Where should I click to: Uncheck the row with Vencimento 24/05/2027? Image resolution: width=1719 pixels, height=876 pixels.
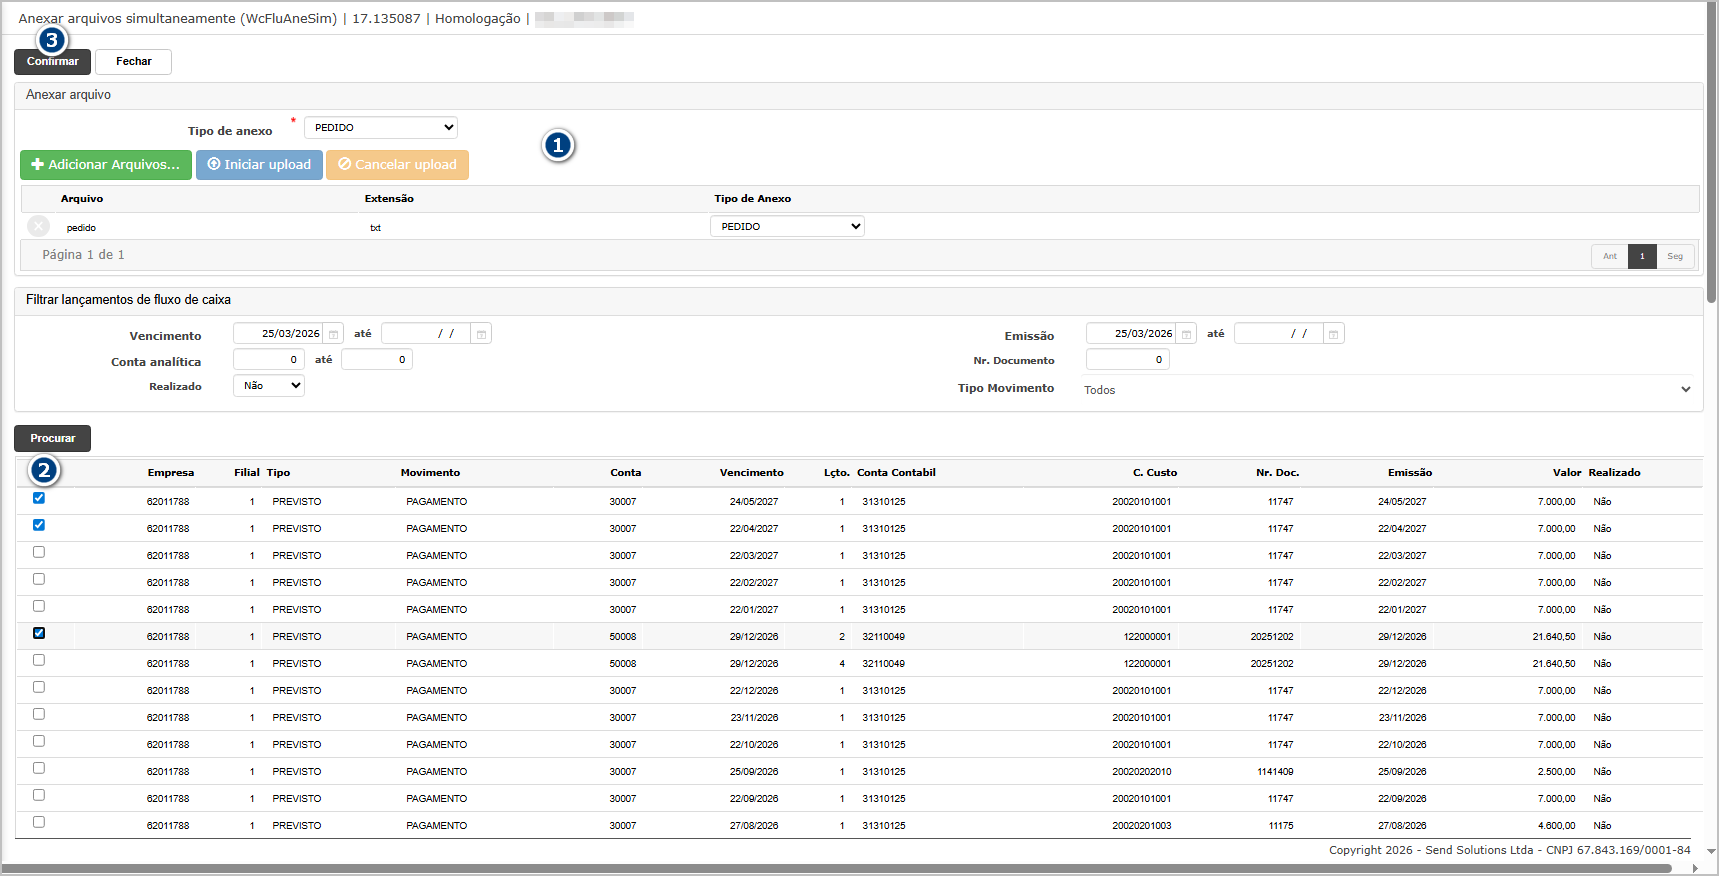coord(39,498)
